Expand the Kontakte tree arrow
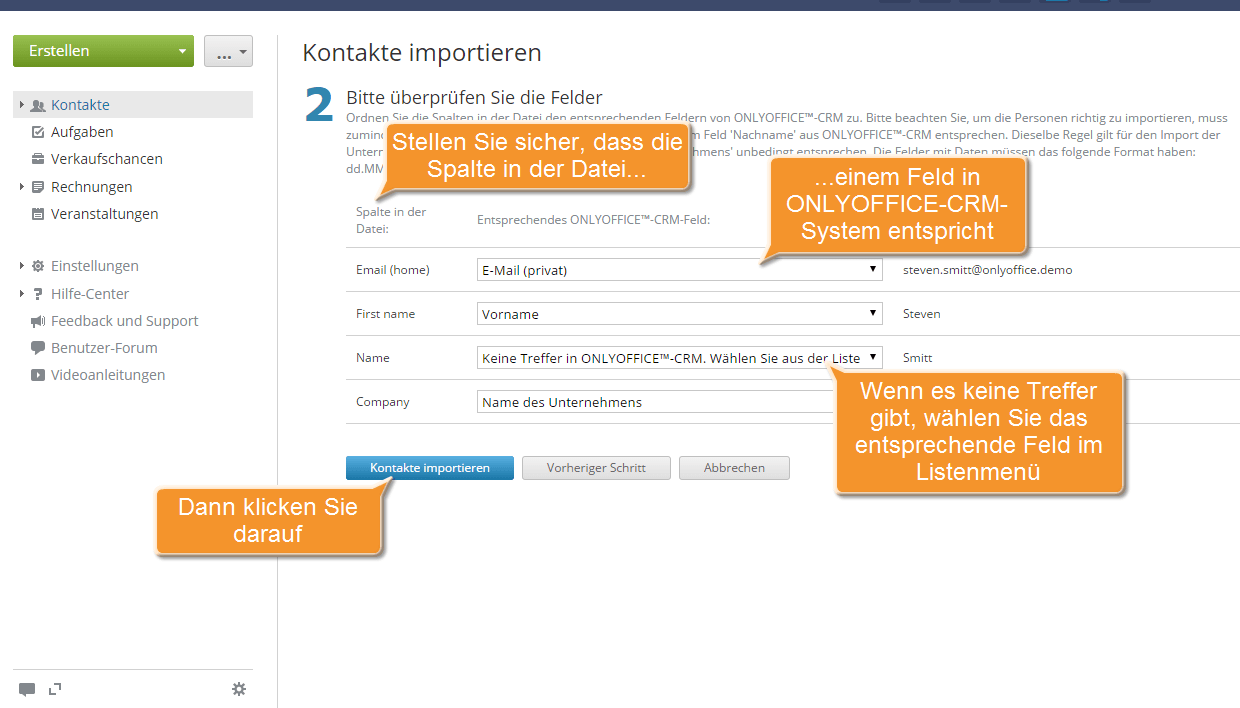Viewport: 1240px width, 708px height. 22,105
